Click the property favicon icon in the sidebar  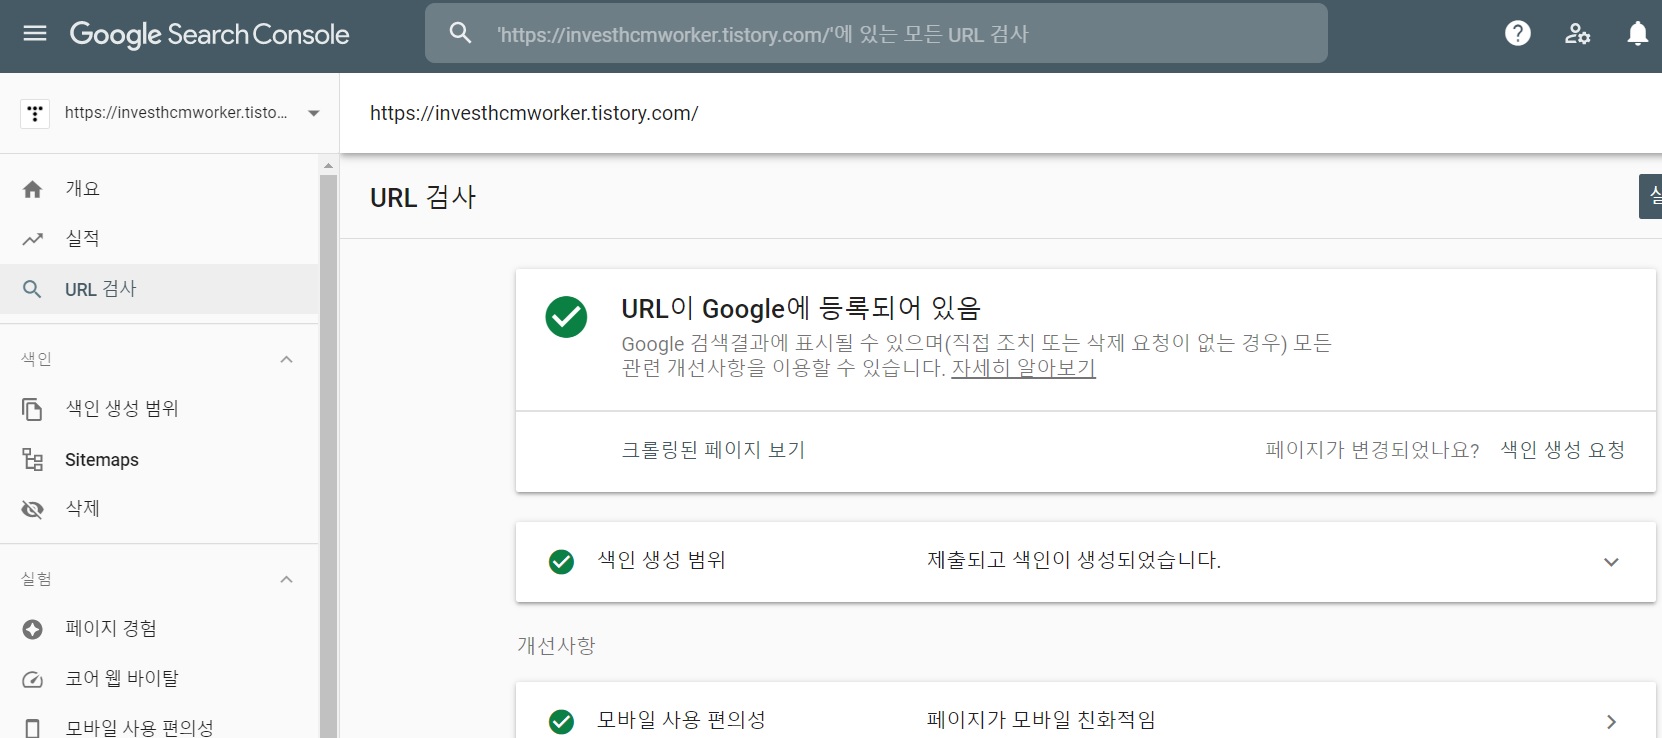click(35, 113)
